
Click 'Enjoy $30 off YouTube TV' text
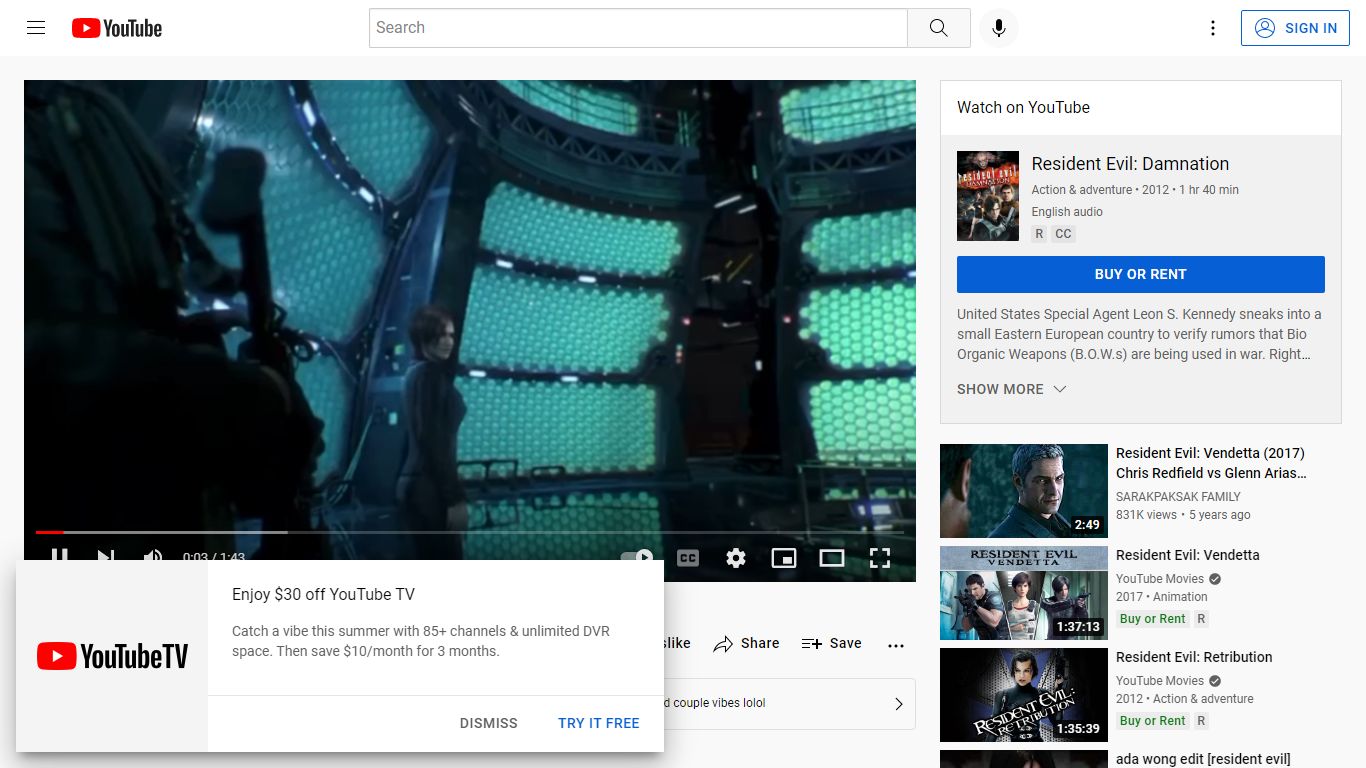tap(323, 594)
